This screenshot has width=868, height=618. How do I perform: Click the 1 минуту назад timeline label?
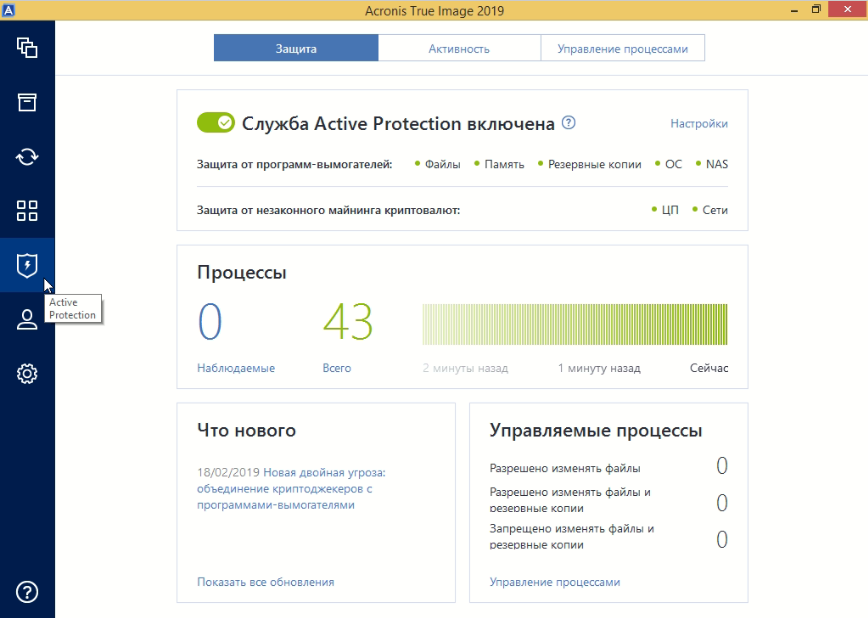[599, 368]
